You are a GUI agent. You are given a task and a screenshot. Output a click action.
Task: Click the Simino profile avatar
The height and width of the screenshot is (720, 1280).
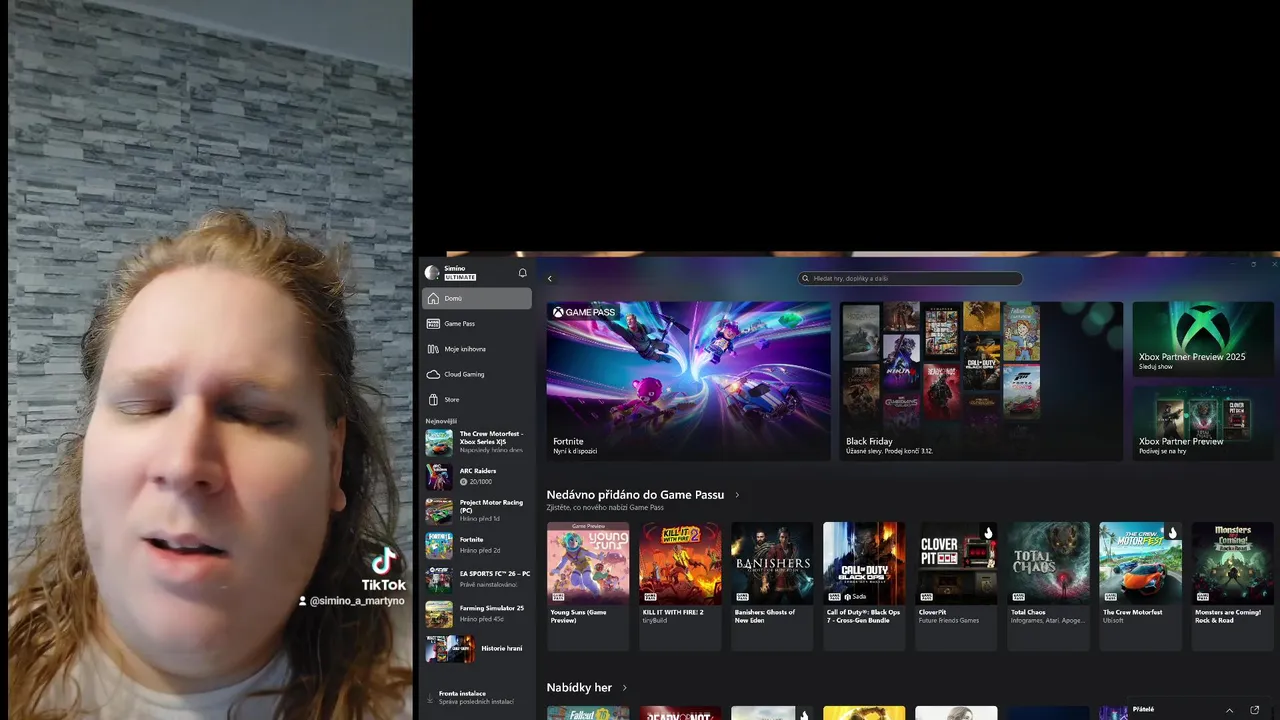point(432,272)
